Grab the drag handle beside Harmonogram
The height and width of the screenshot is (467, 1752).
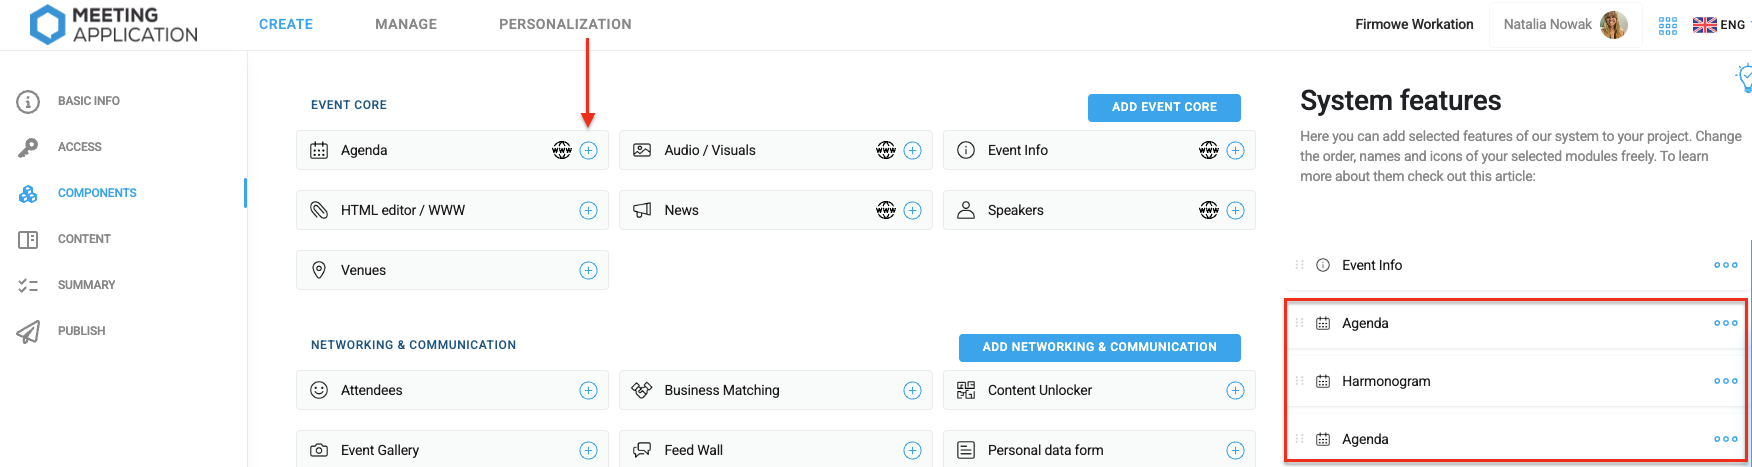[1300, 381]
